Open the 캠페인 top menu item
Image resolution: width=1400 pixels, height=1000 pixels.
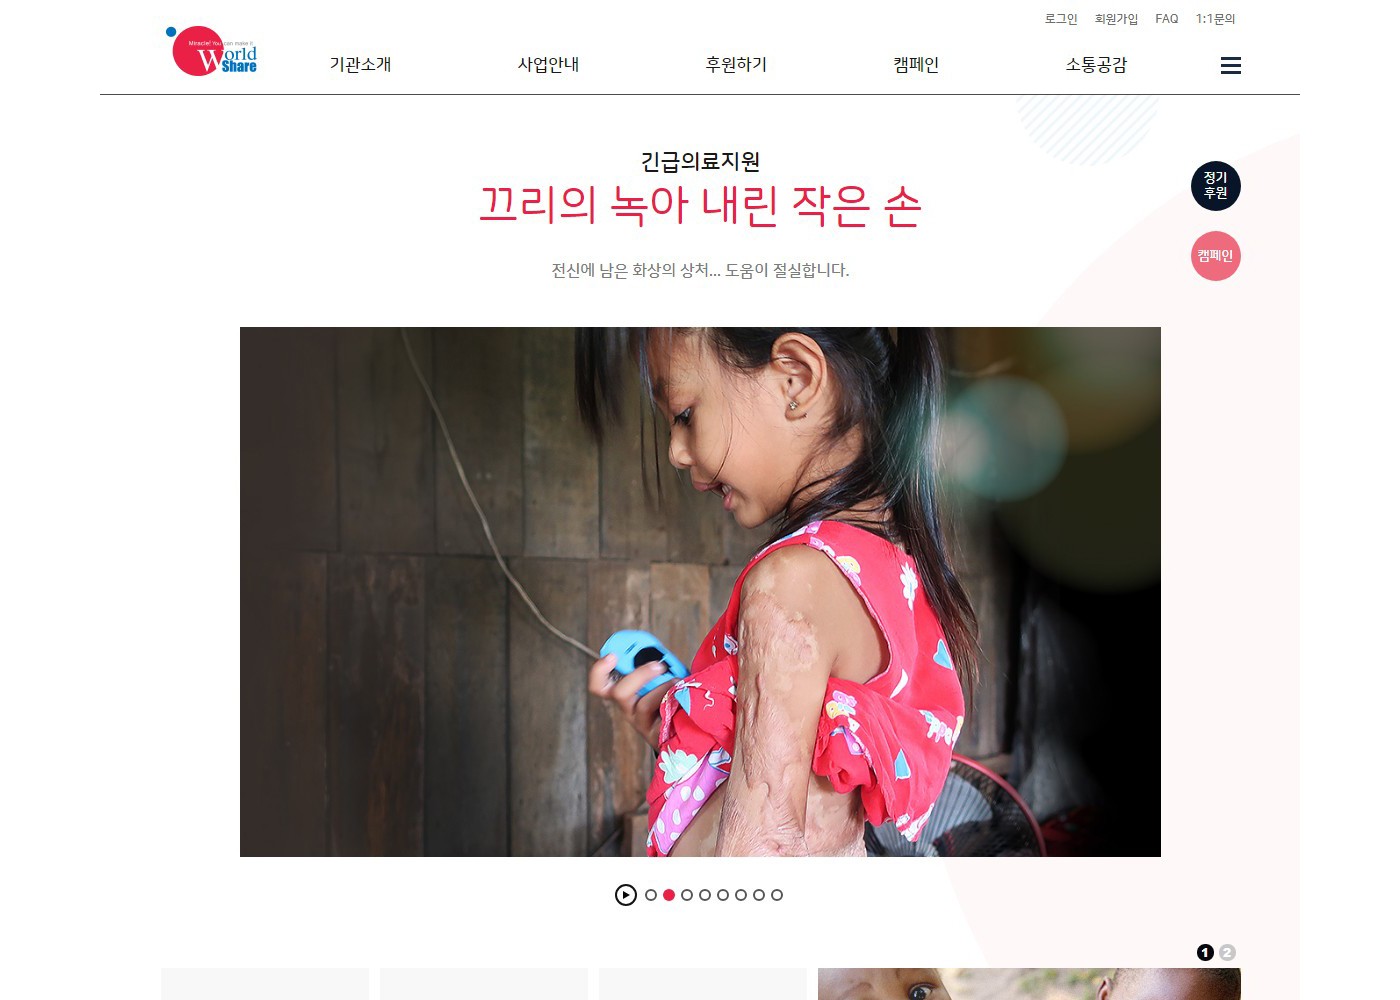(x=916, y=65)
